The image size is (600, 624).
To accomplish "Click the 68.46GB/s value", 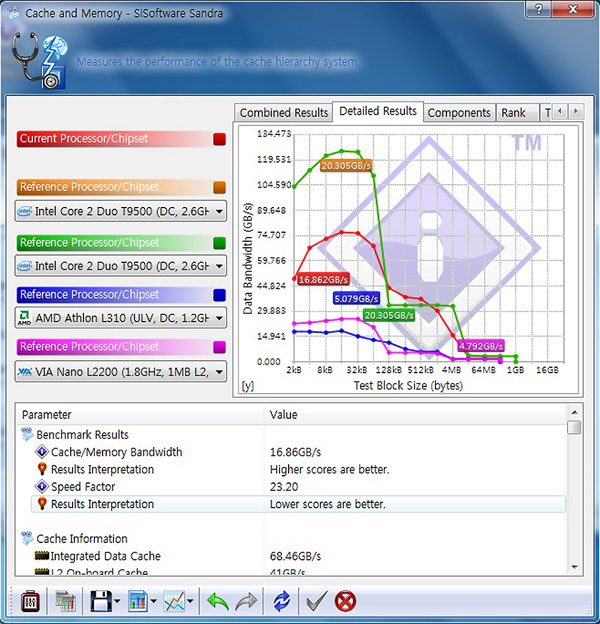I will click(x=295, y=556).
